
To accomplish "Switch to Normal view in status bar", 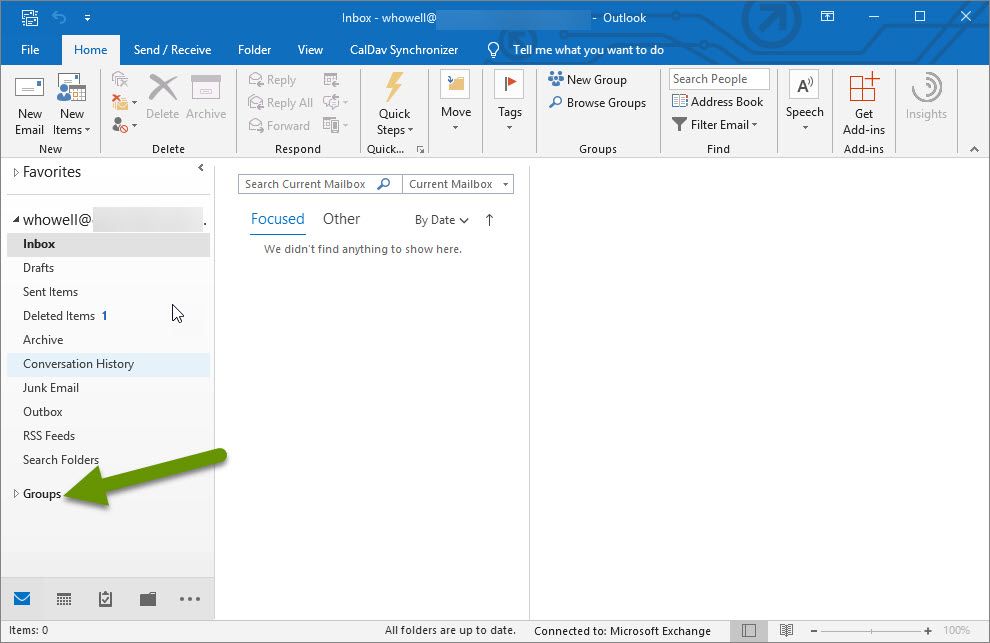I will coord(749,631).
